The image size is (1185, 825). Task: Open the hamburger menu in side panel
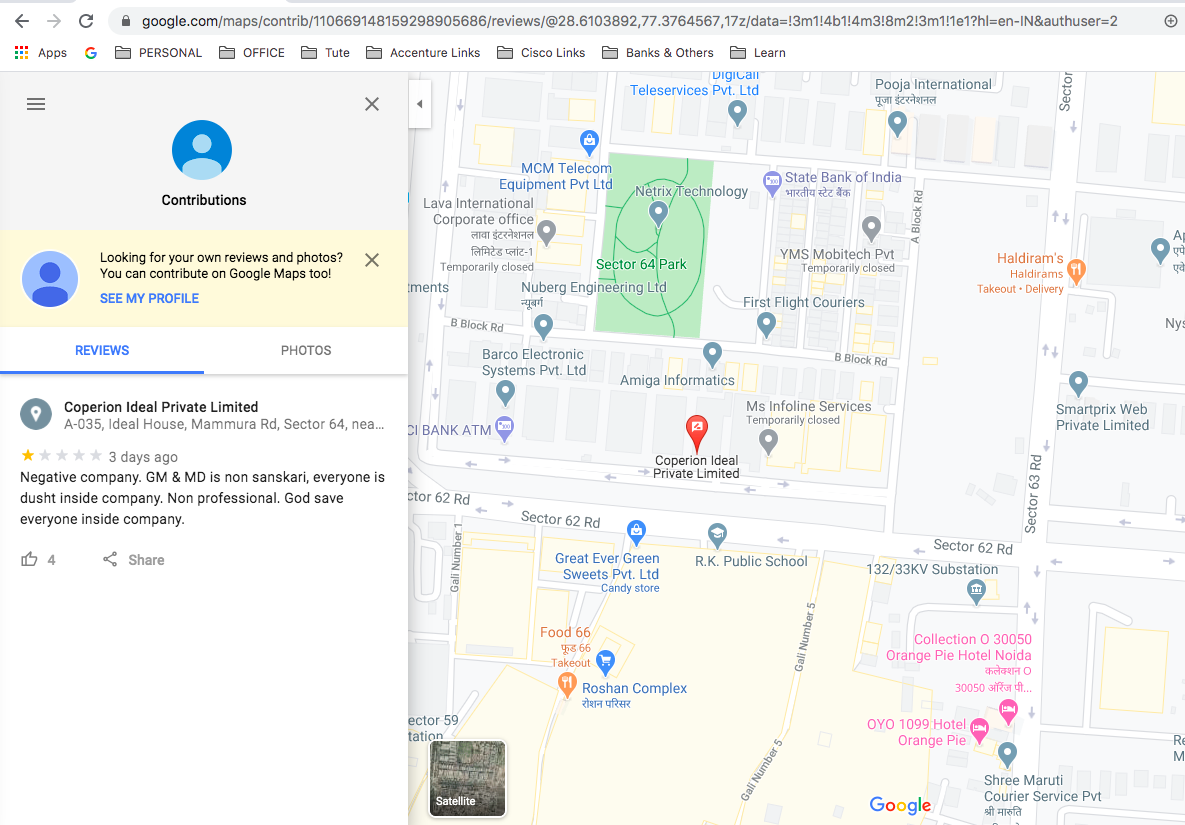(36, 104)
